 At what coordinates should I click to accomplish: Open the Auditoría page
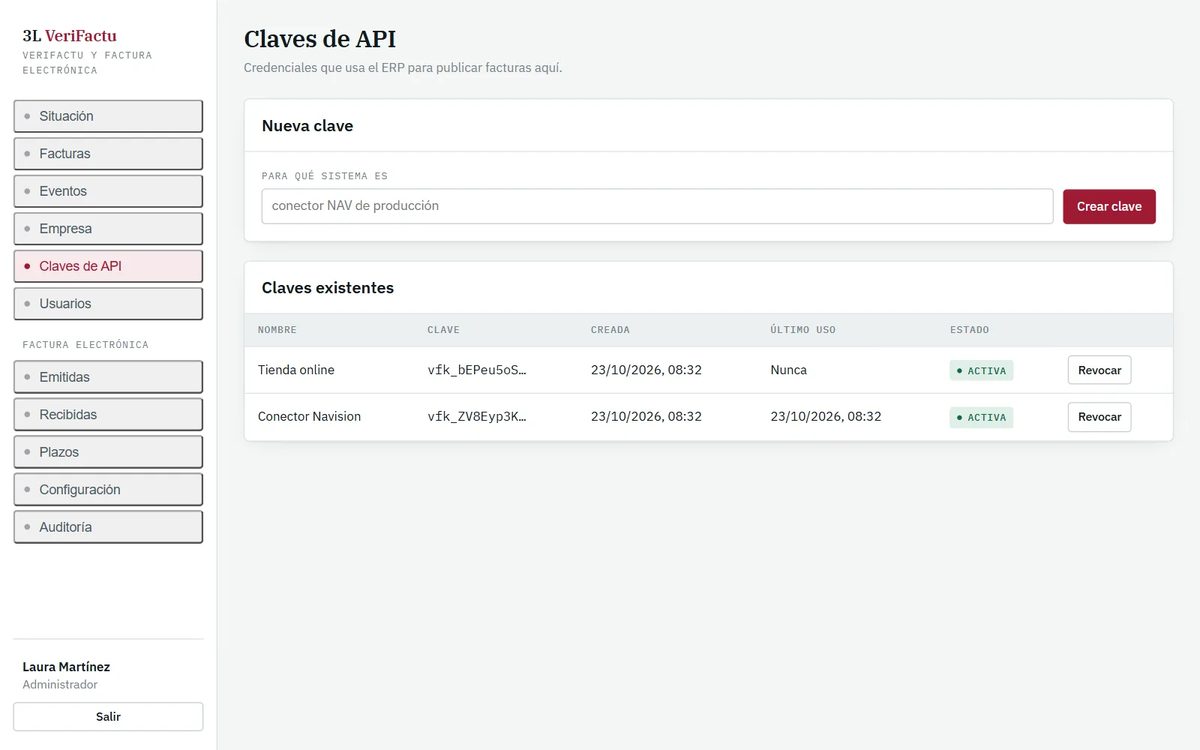108,527
